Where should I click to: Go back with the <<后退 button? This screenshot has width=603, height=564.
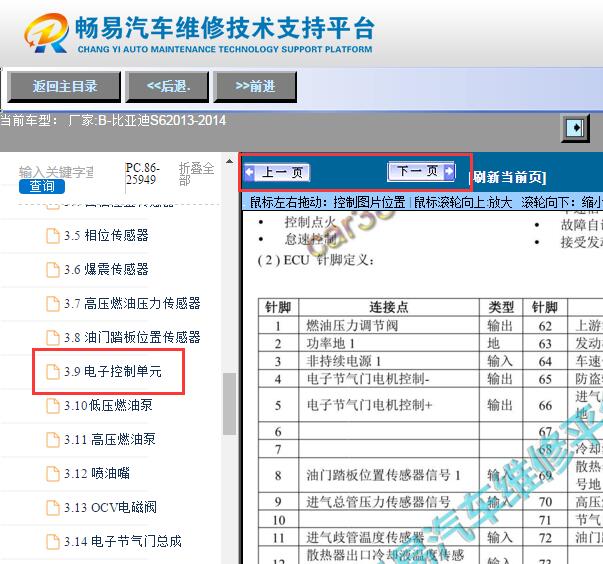(x=168, y=87)
